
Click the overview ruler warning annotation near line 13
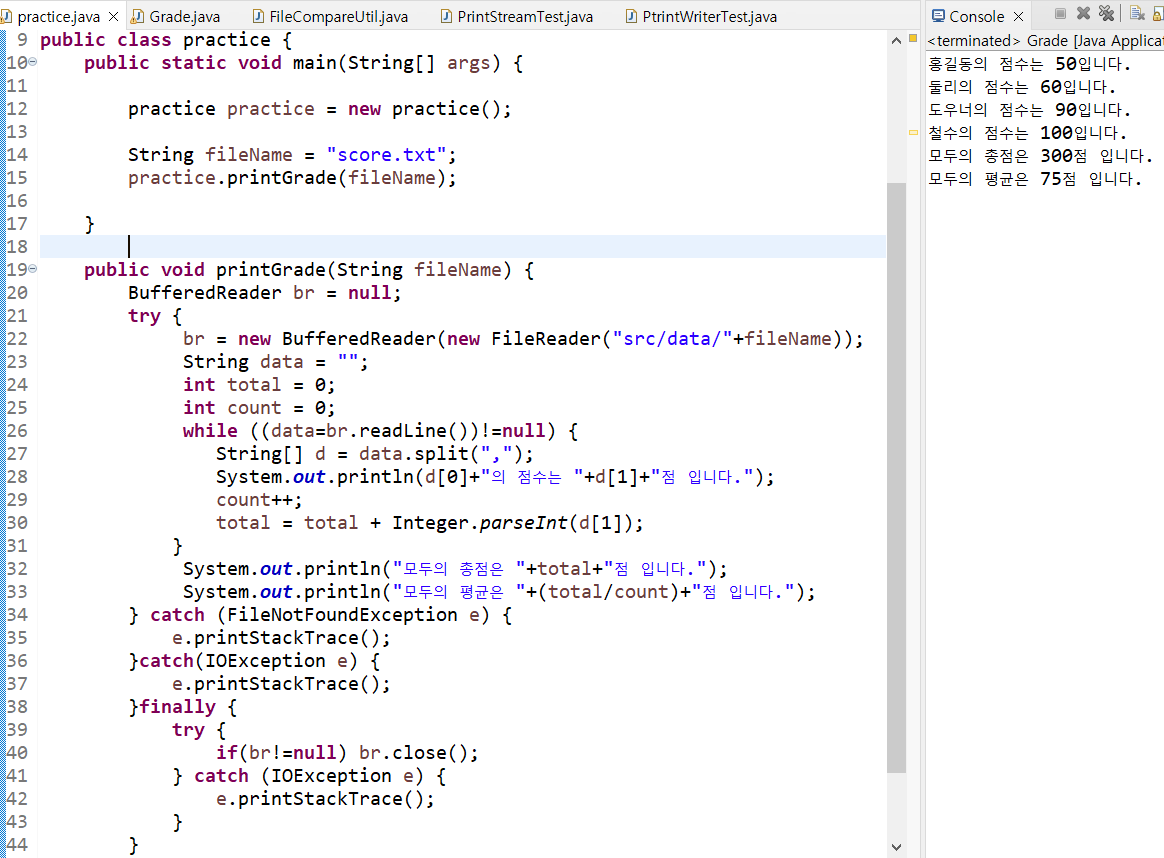(913, 133)
